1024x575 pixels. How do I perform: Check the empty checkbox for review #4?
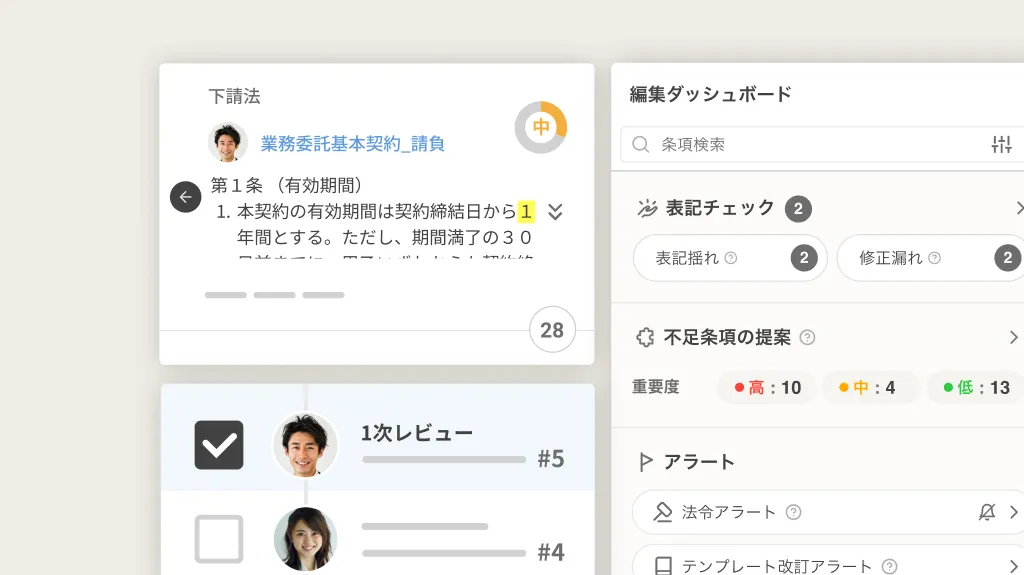click(x=219, y=539)
